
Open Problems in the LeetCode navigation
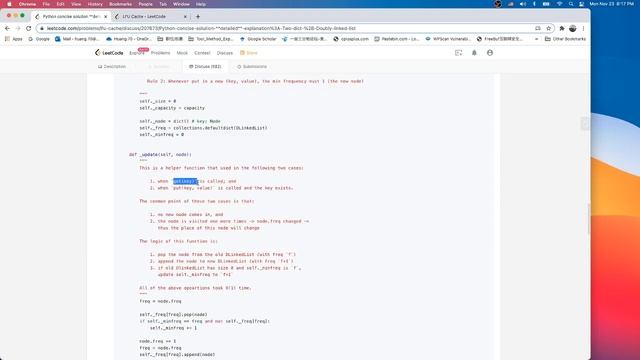(160, 53)
